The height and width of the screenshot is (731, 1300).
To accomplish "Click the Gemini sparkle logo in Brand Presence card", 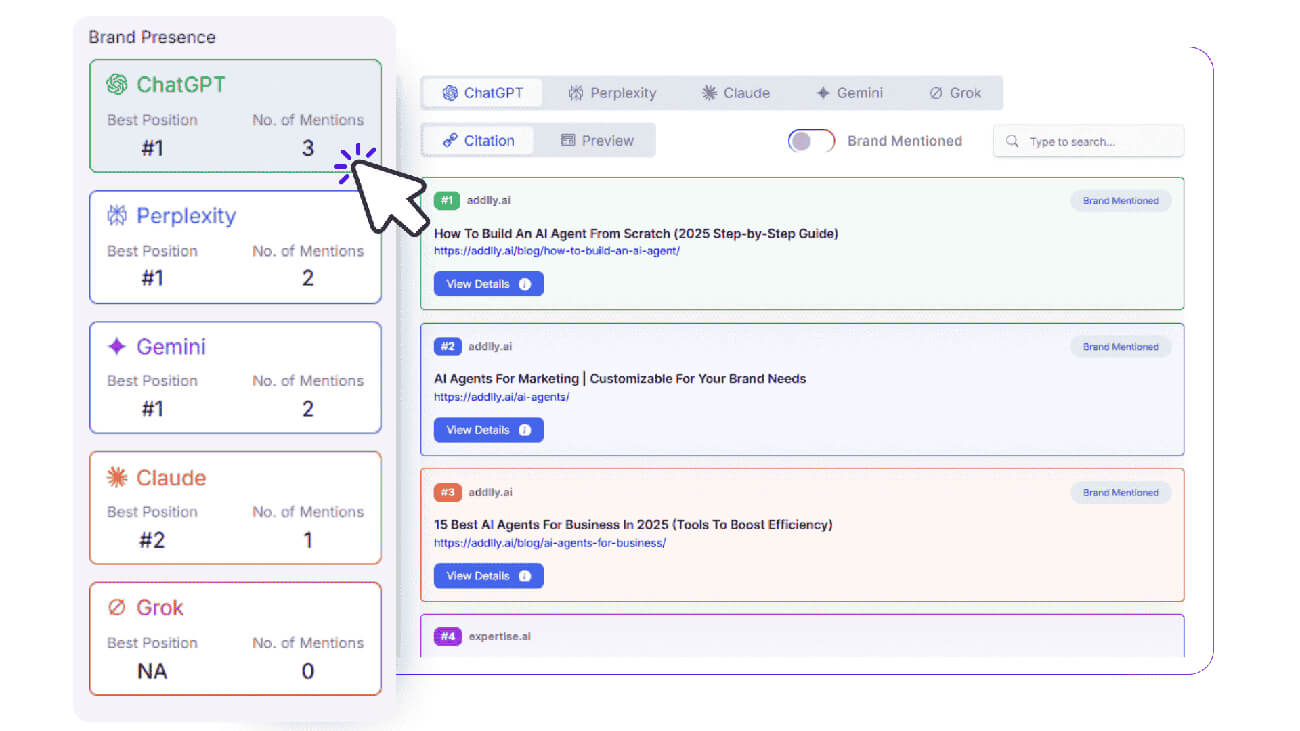I will pyautogui.click(x=117, y=347).
